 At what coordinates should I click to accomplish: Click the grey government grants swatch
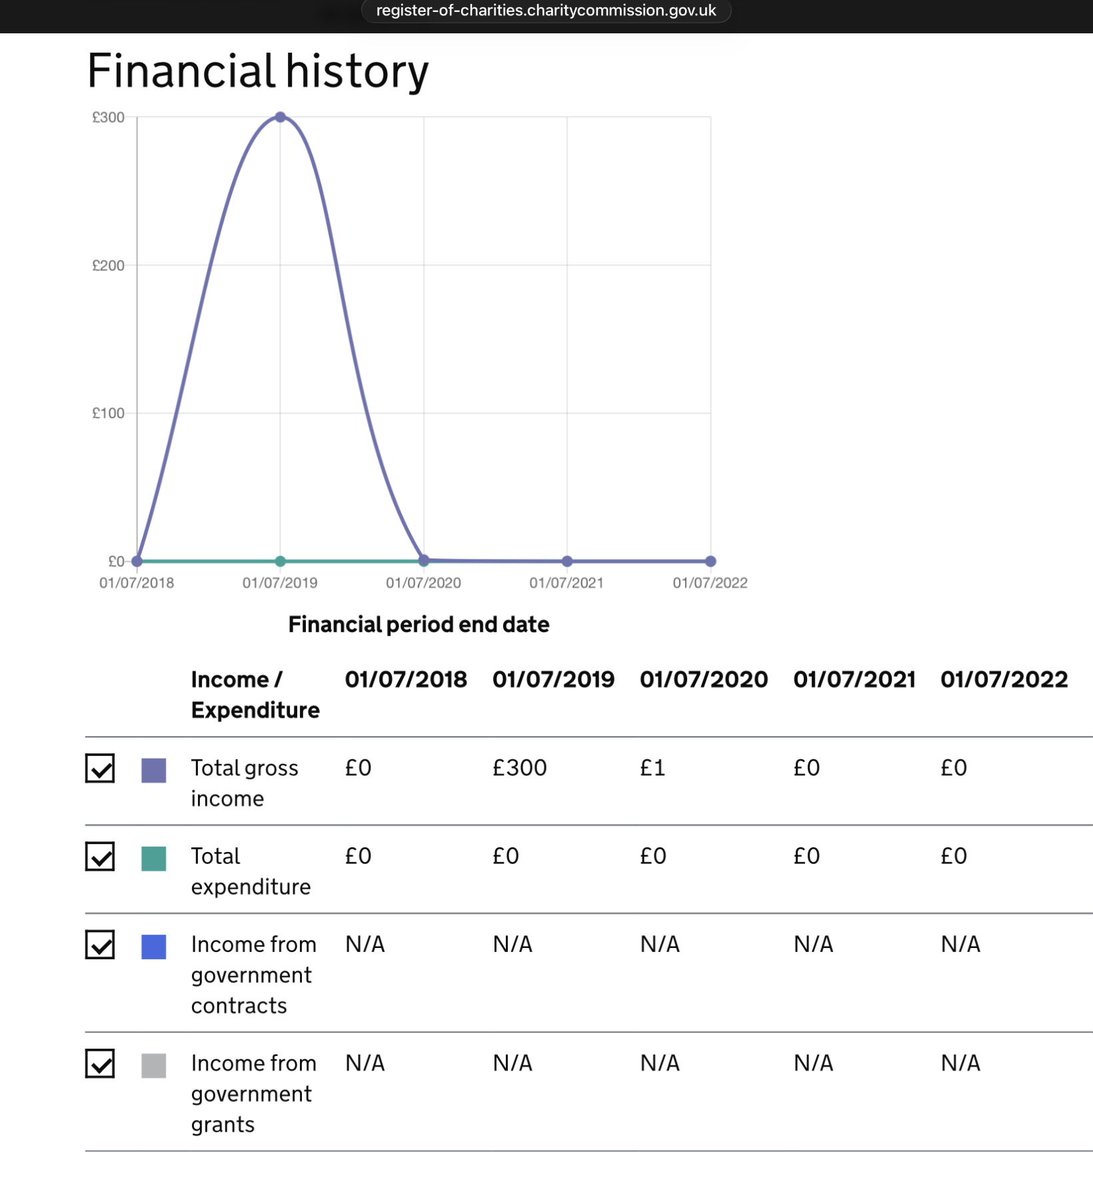coord(154,1065)
